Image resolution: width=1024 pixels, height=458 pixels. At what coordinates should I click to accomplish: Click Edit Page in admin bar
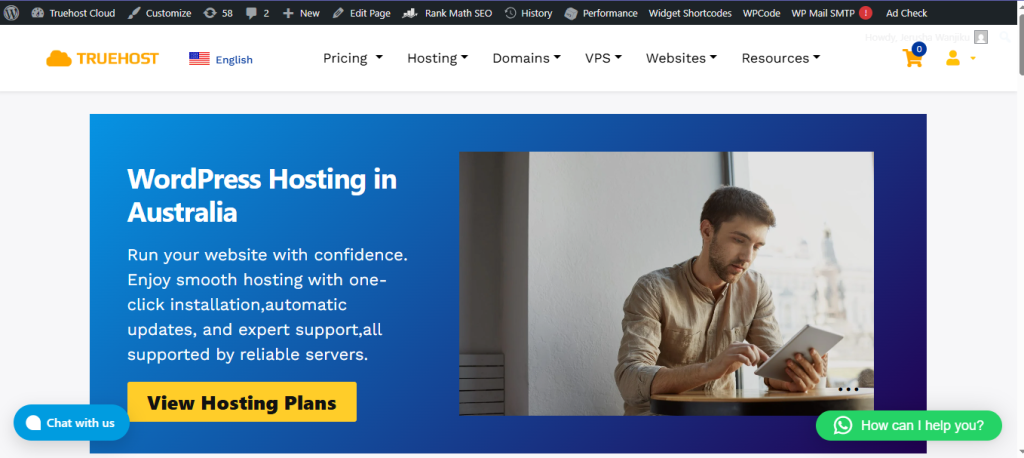tap(361, 12)
